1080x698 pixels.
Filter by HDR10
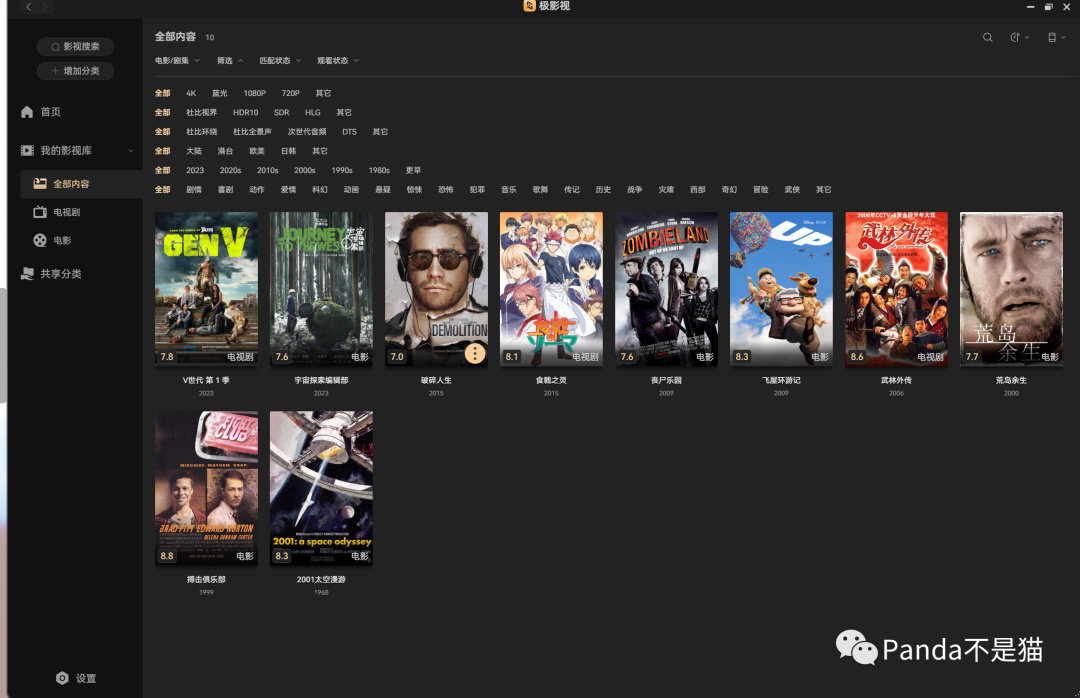(245, 112)
